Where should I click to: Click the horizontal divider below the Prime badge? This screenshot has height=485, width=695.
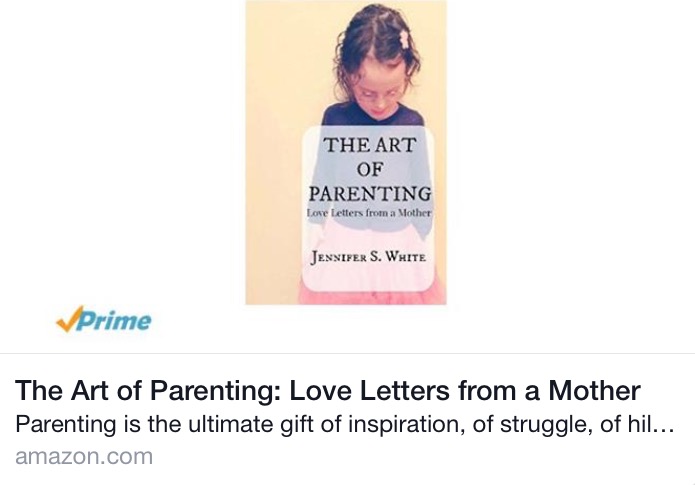pyautogui.click(x=348, y=353)
